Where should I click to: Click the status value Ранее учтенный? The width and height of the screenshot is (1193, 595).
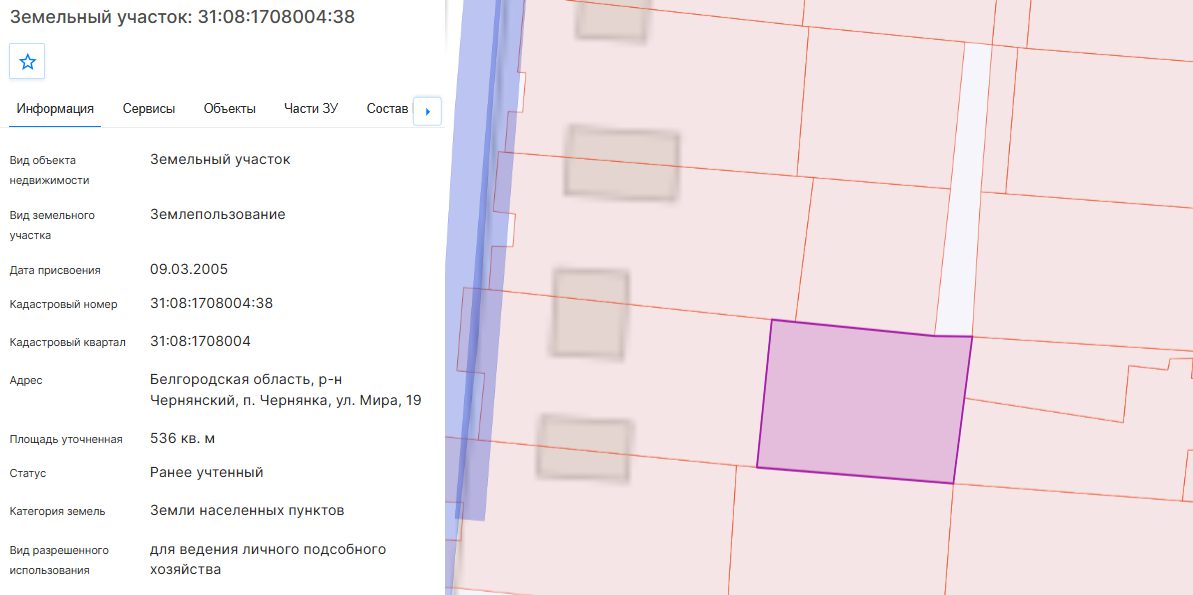pos(206,472)
